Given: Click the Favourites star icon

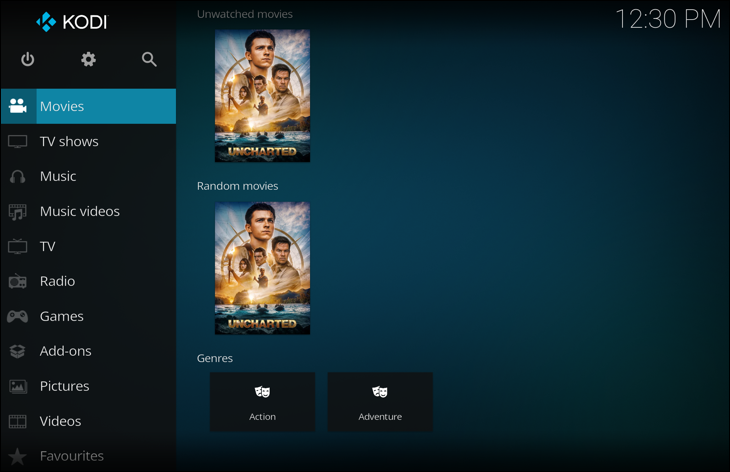Looking at the screenshot, I should [x=18, y=456].
